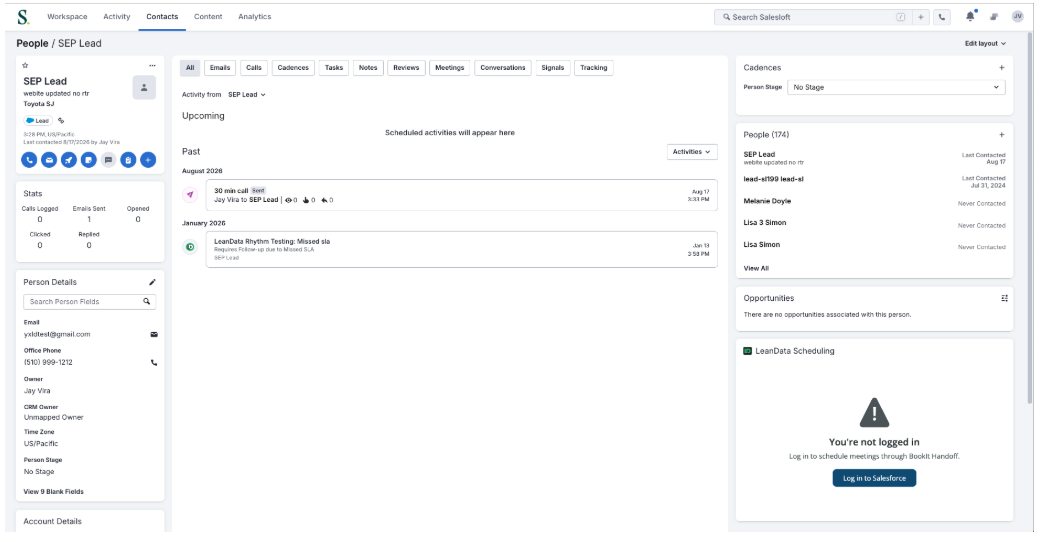Select the Conversations filter tab

click(503, 68)
